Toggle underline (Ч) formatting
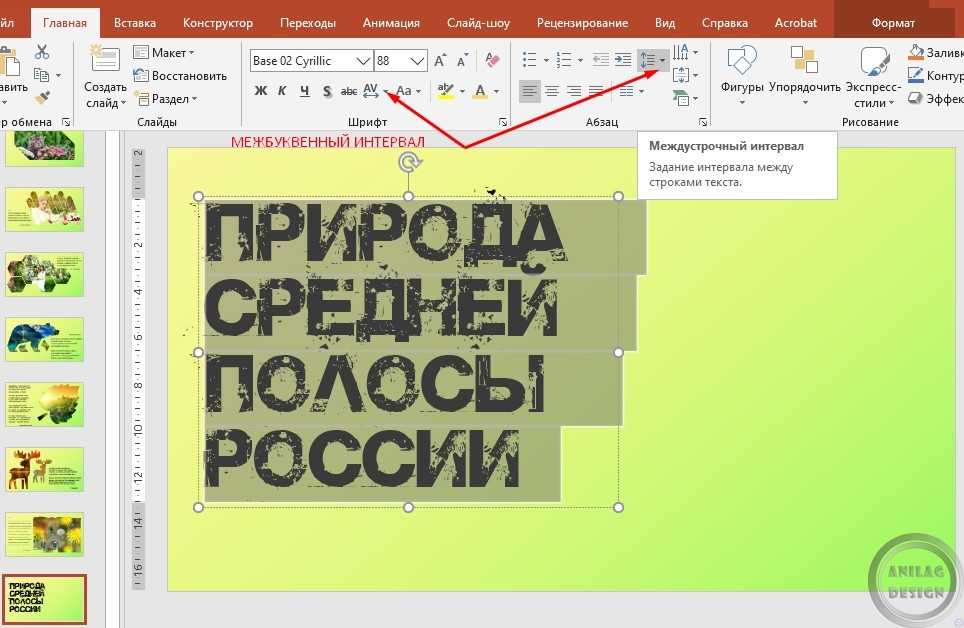The width and height of the screenshot is (964, 628). click(304, 92)
